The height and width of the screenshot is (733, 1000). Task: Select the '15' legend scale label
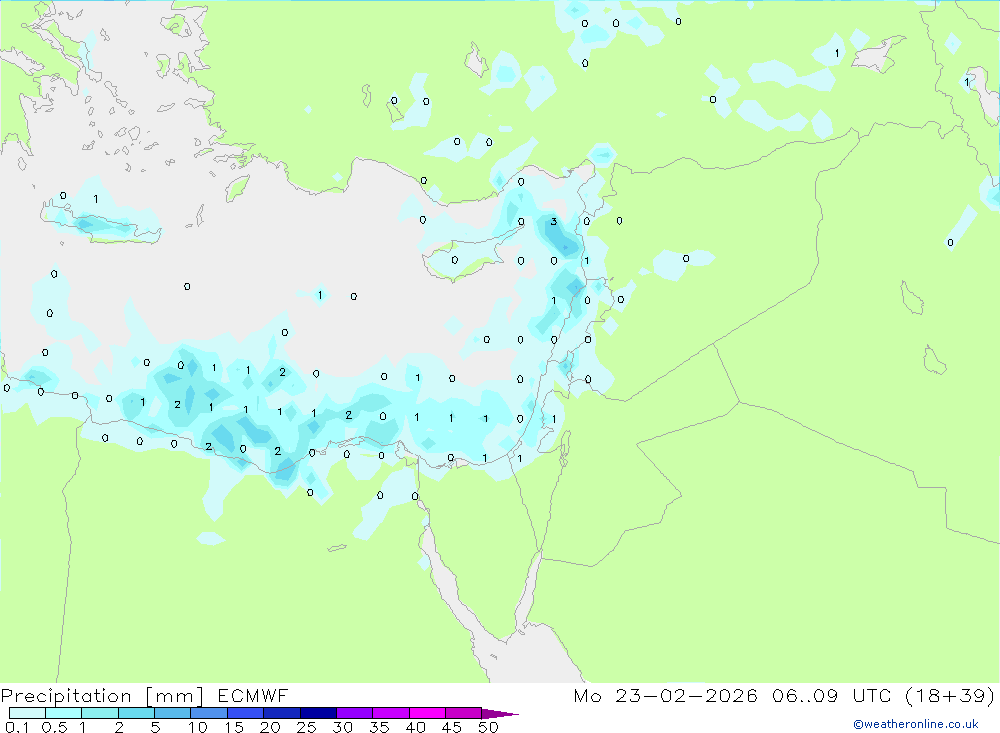point(234,727)
